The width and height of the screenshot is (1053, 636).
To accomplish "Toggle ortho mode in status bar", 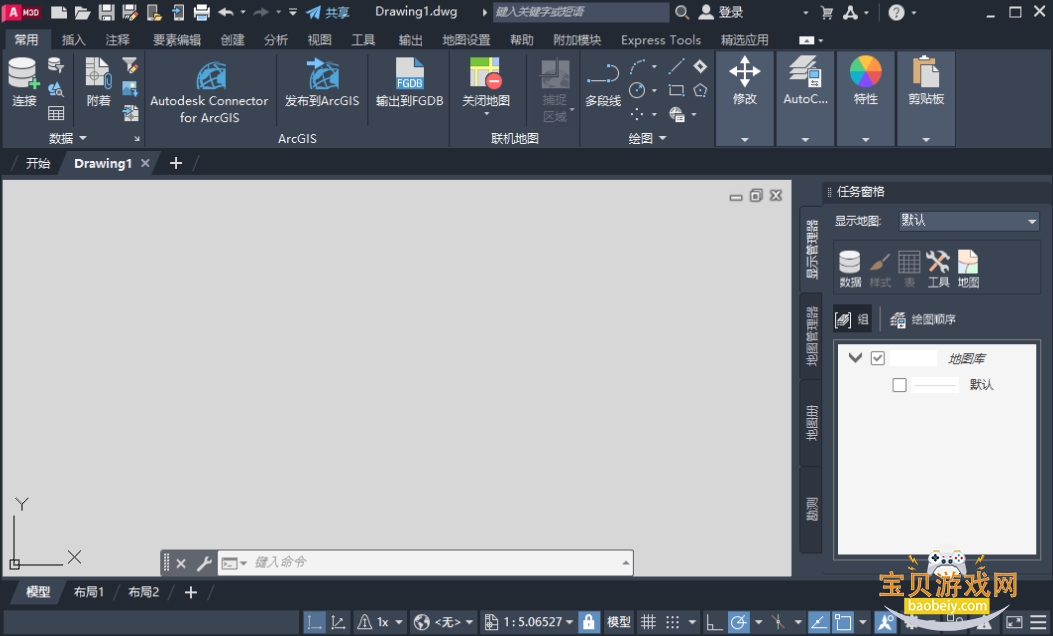I will click(714, 622).
